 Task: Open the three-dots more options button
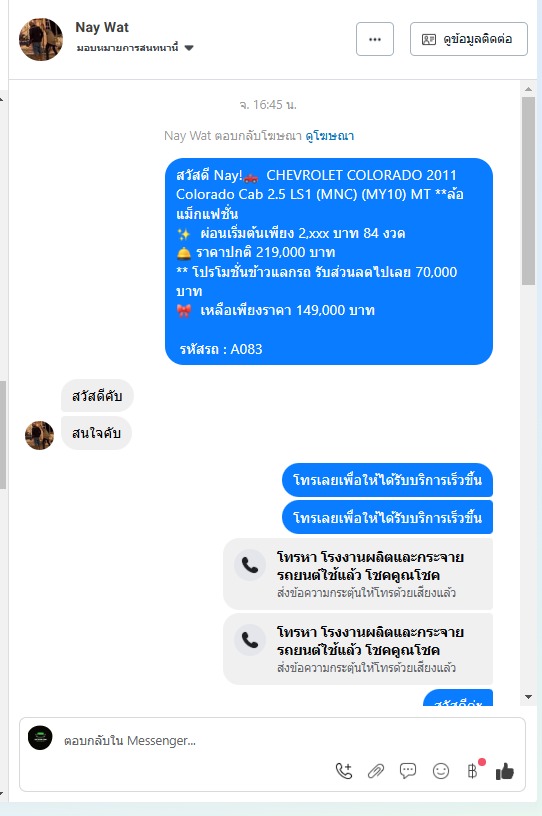tap(375, 39)
